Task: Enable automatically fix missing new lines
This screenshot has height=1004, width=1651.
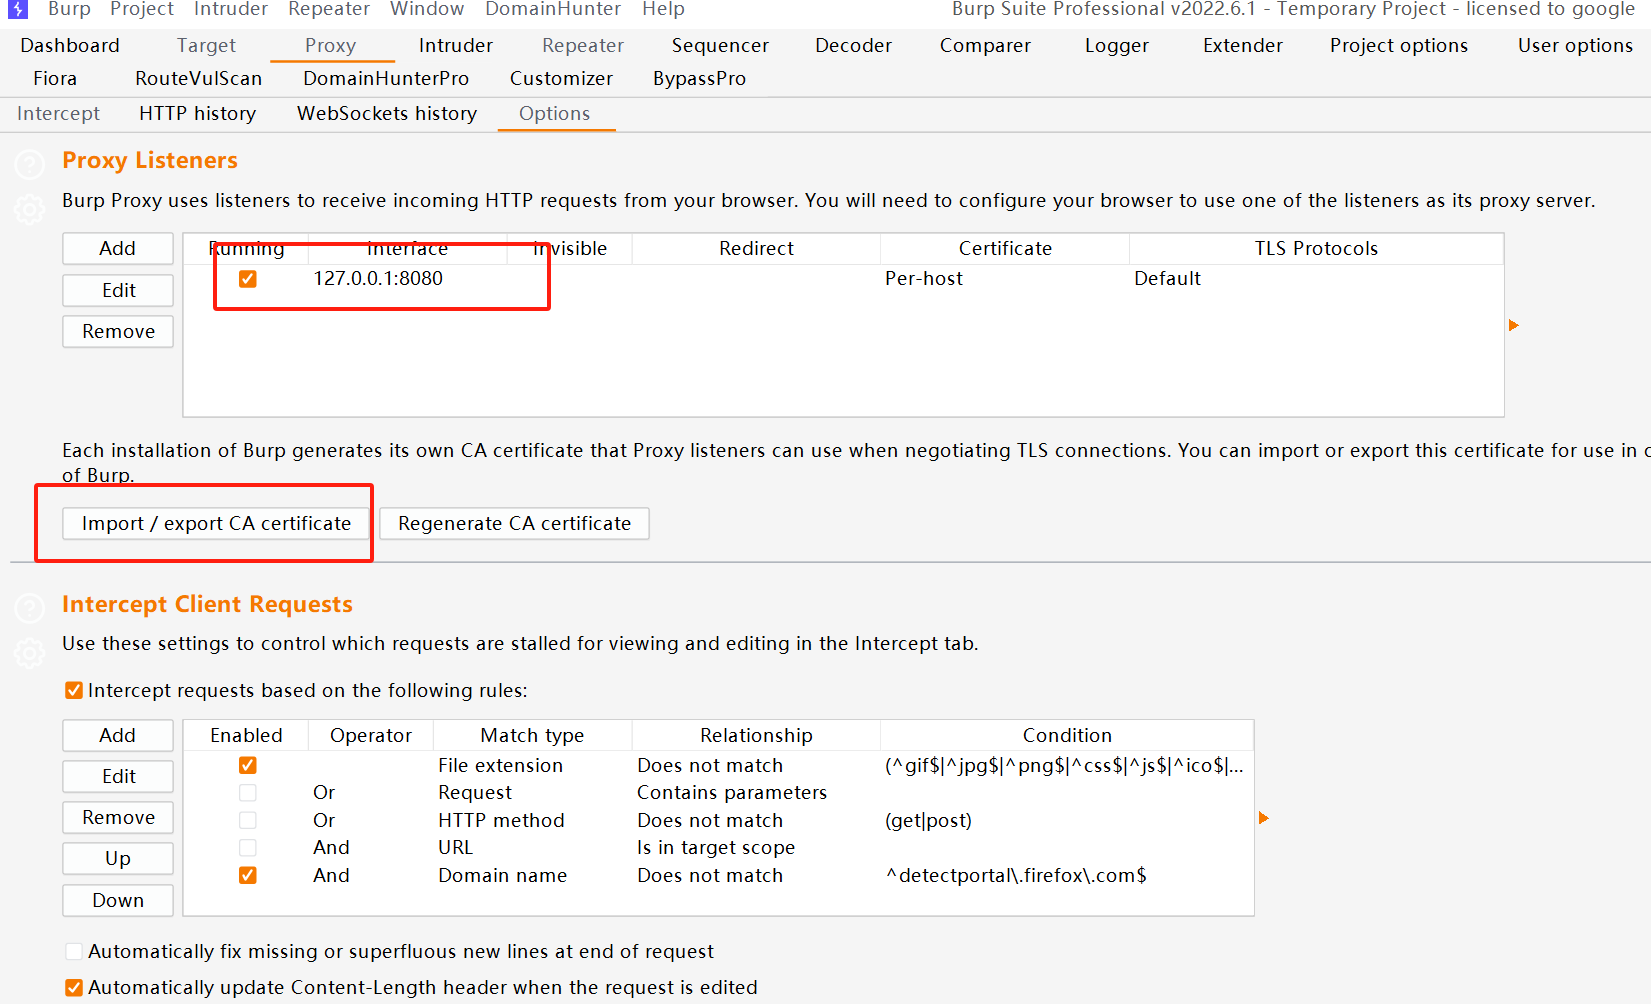Action: tap(74, 951)
